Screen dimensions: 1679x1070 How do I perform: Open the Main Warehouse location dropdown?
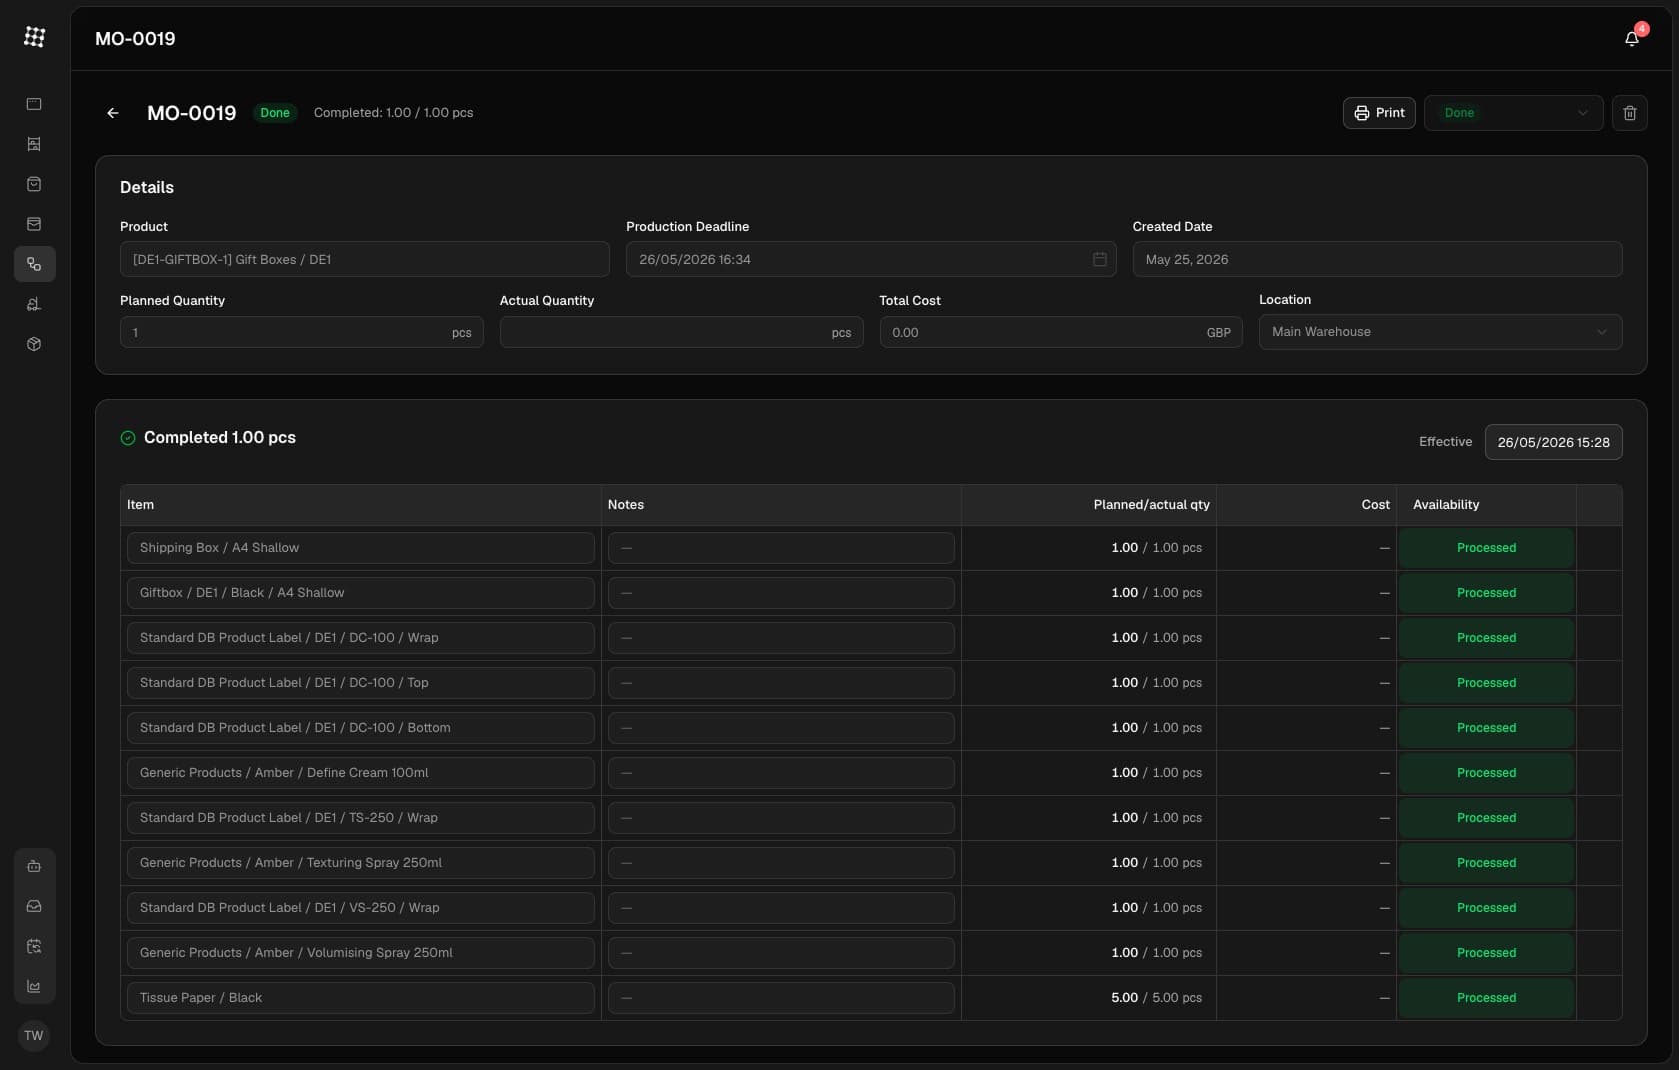pyautogui.click(x=1440, y=332)
